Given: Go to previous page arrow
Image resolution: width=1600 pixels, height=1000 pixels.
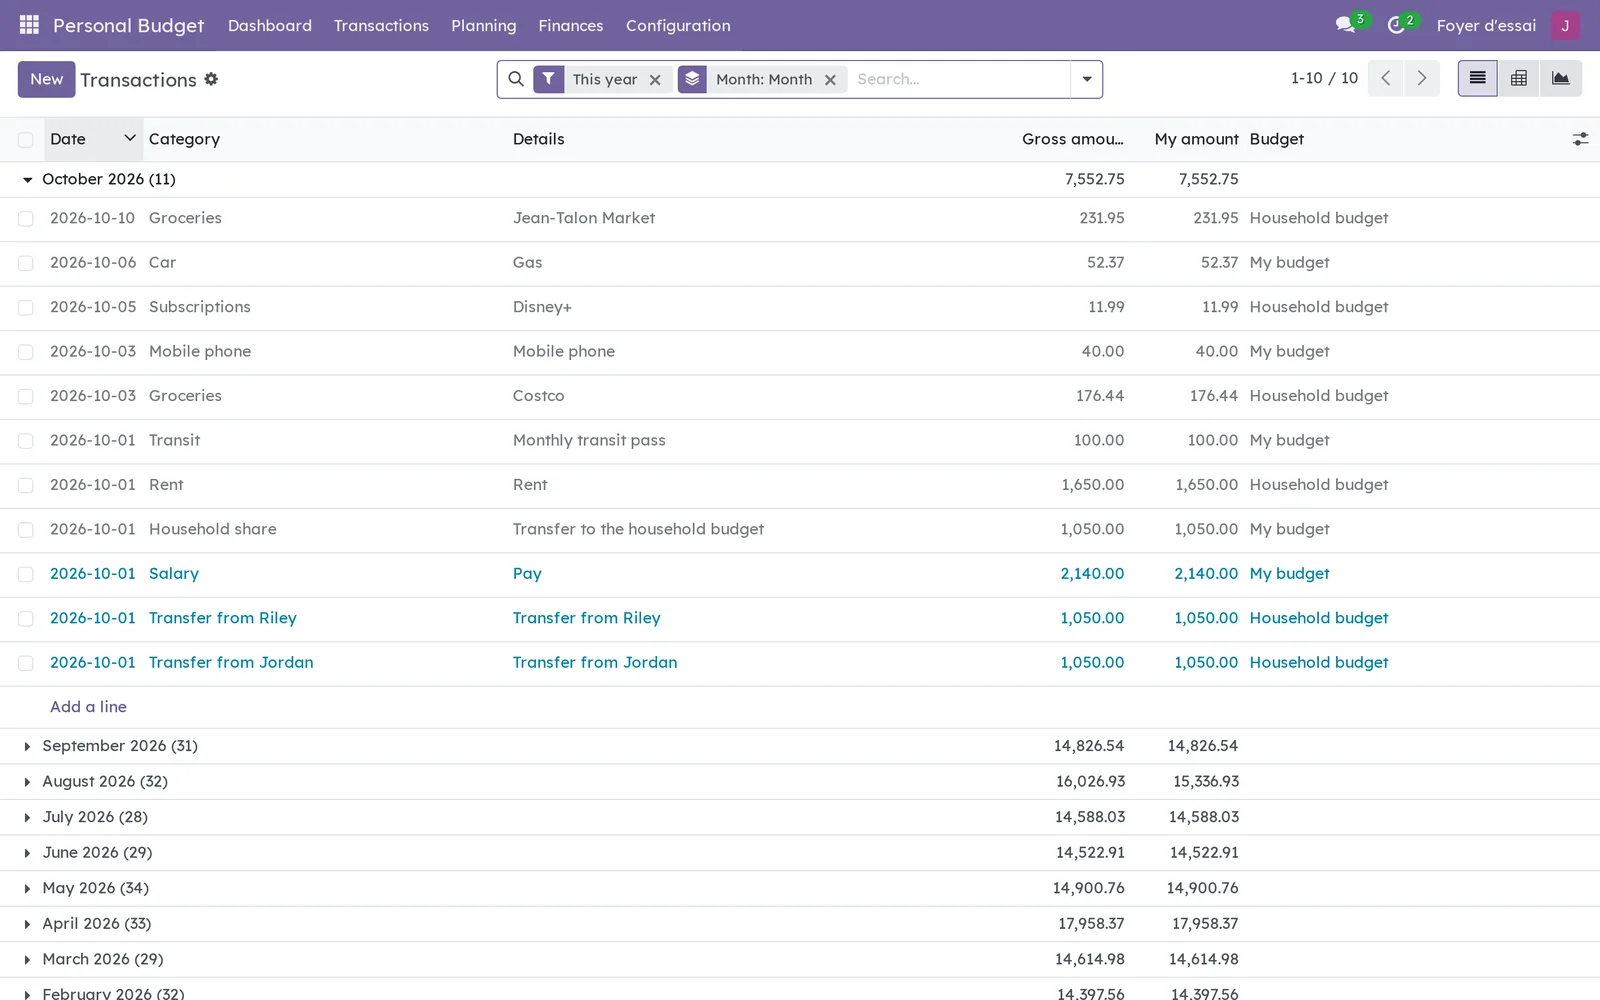Looking at the screenshot, I should (1385, 78).
